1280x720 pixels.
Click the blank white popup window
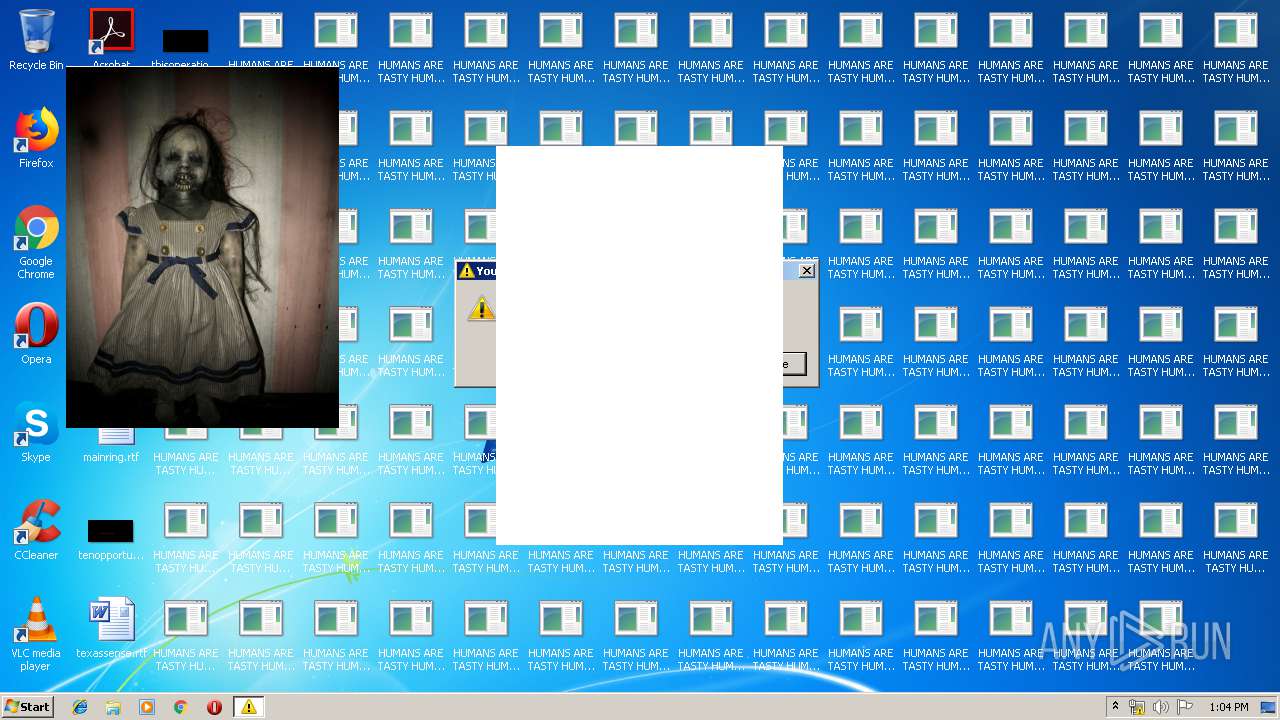(x=639, y=345)
